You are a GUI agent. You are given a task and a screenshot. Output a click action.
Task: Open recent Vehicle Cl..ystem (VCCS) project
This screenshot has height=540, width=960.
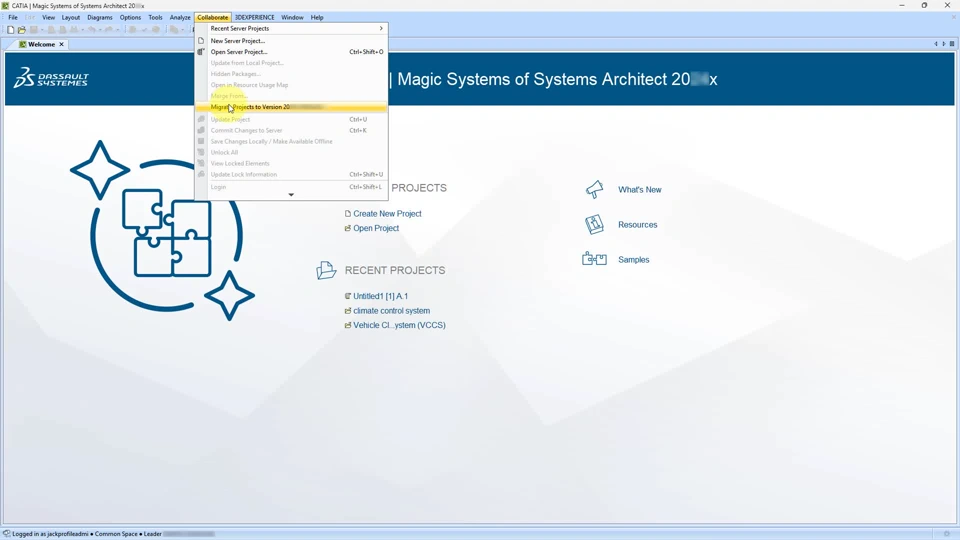[399, 325]
